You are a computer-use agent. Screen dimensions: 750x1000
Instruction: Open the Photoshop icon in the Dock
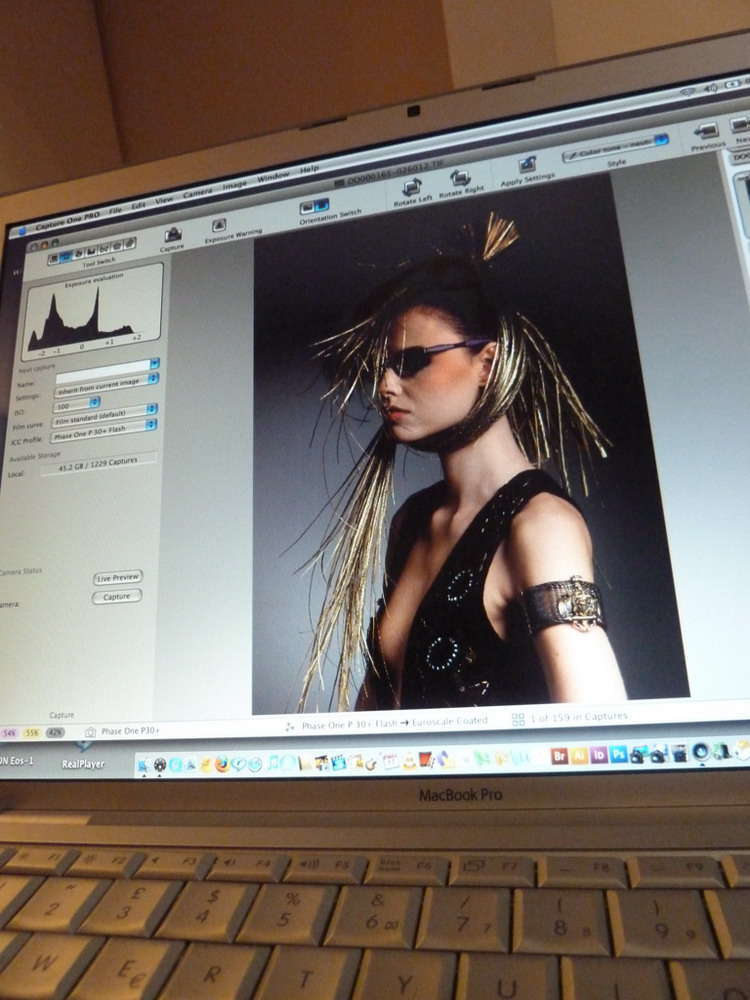pos(619,755)
